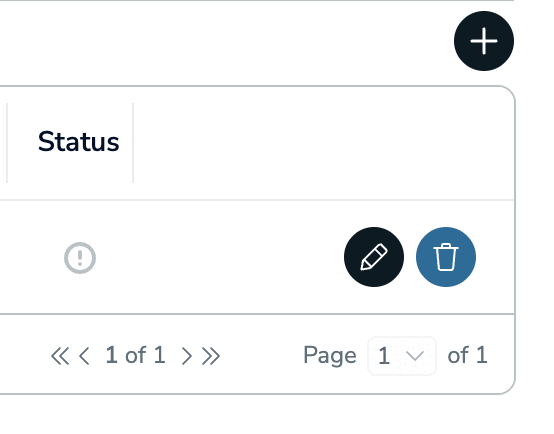Click the empty header cell right of Status
The height and width of the screenshot is (434, 554).
323,143
